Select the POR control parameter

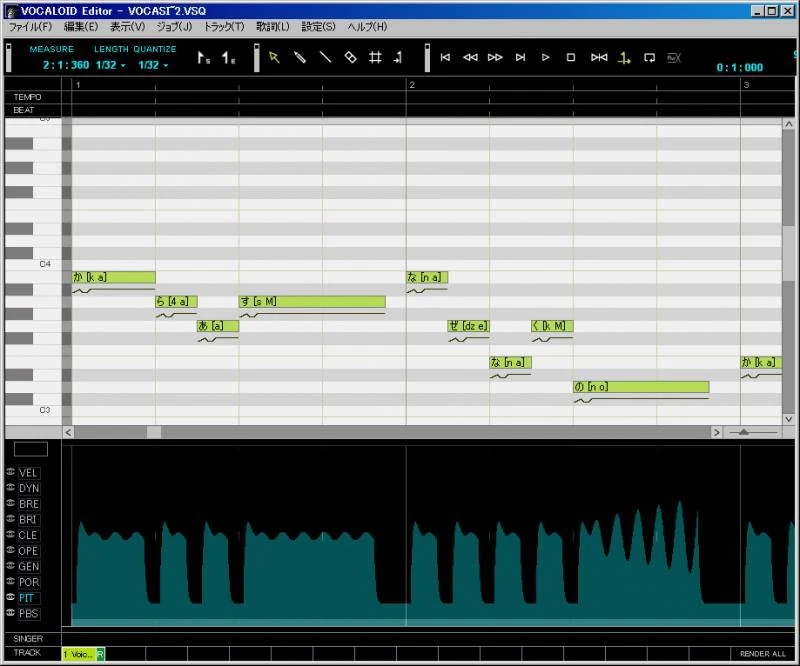[29, 582]
